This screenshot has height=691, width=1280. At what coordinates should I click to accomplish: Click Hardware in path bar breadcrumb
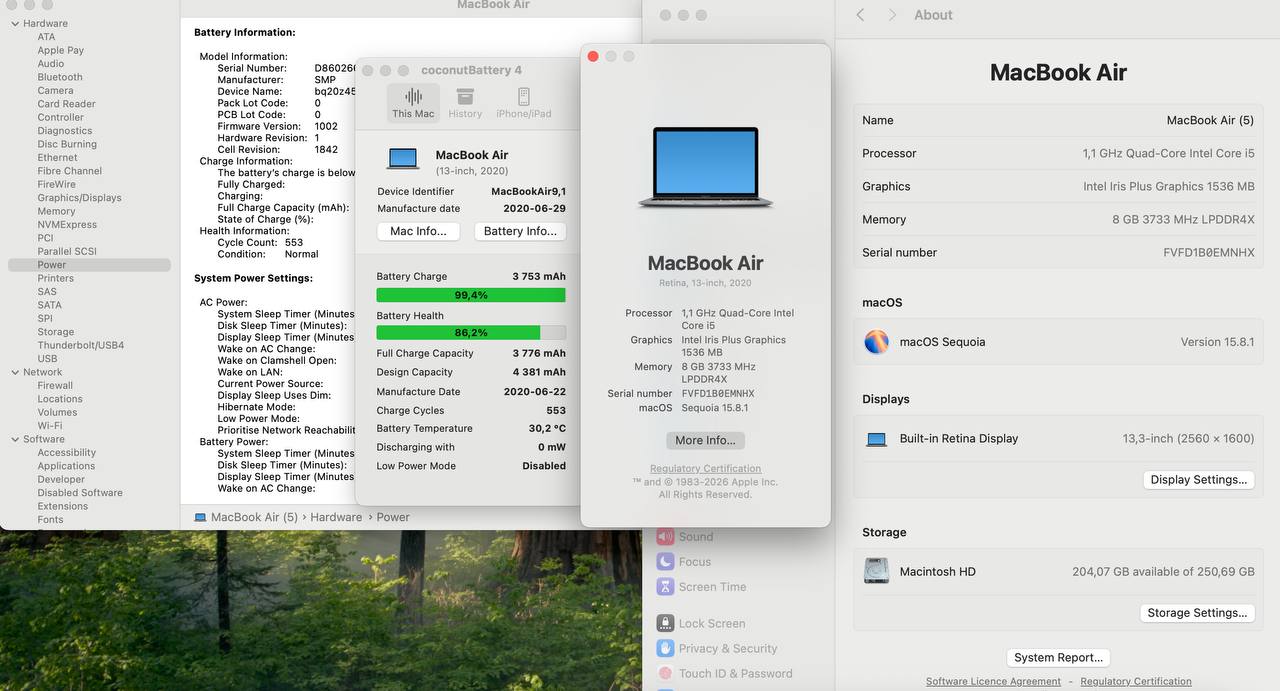(336, 517)
